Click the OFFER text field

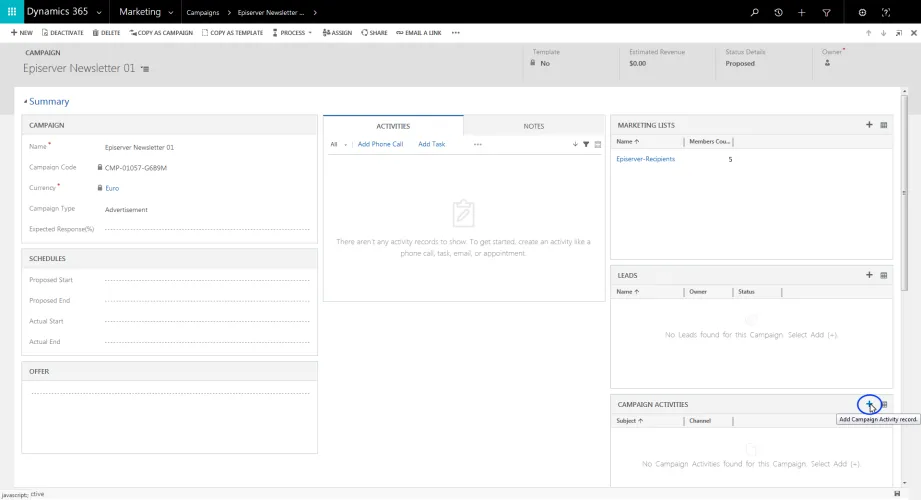click(170, 393)
